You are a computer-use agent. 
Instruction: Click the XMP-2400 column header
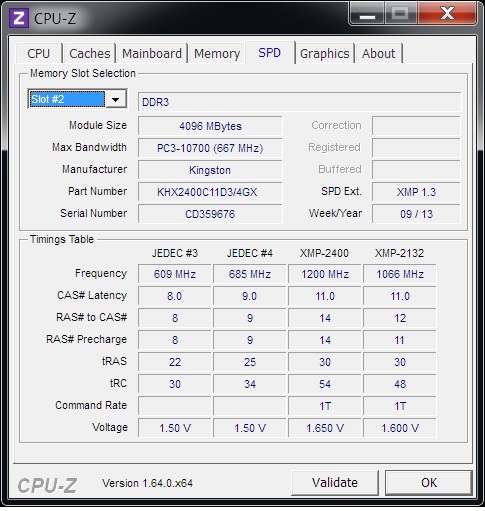324,253
